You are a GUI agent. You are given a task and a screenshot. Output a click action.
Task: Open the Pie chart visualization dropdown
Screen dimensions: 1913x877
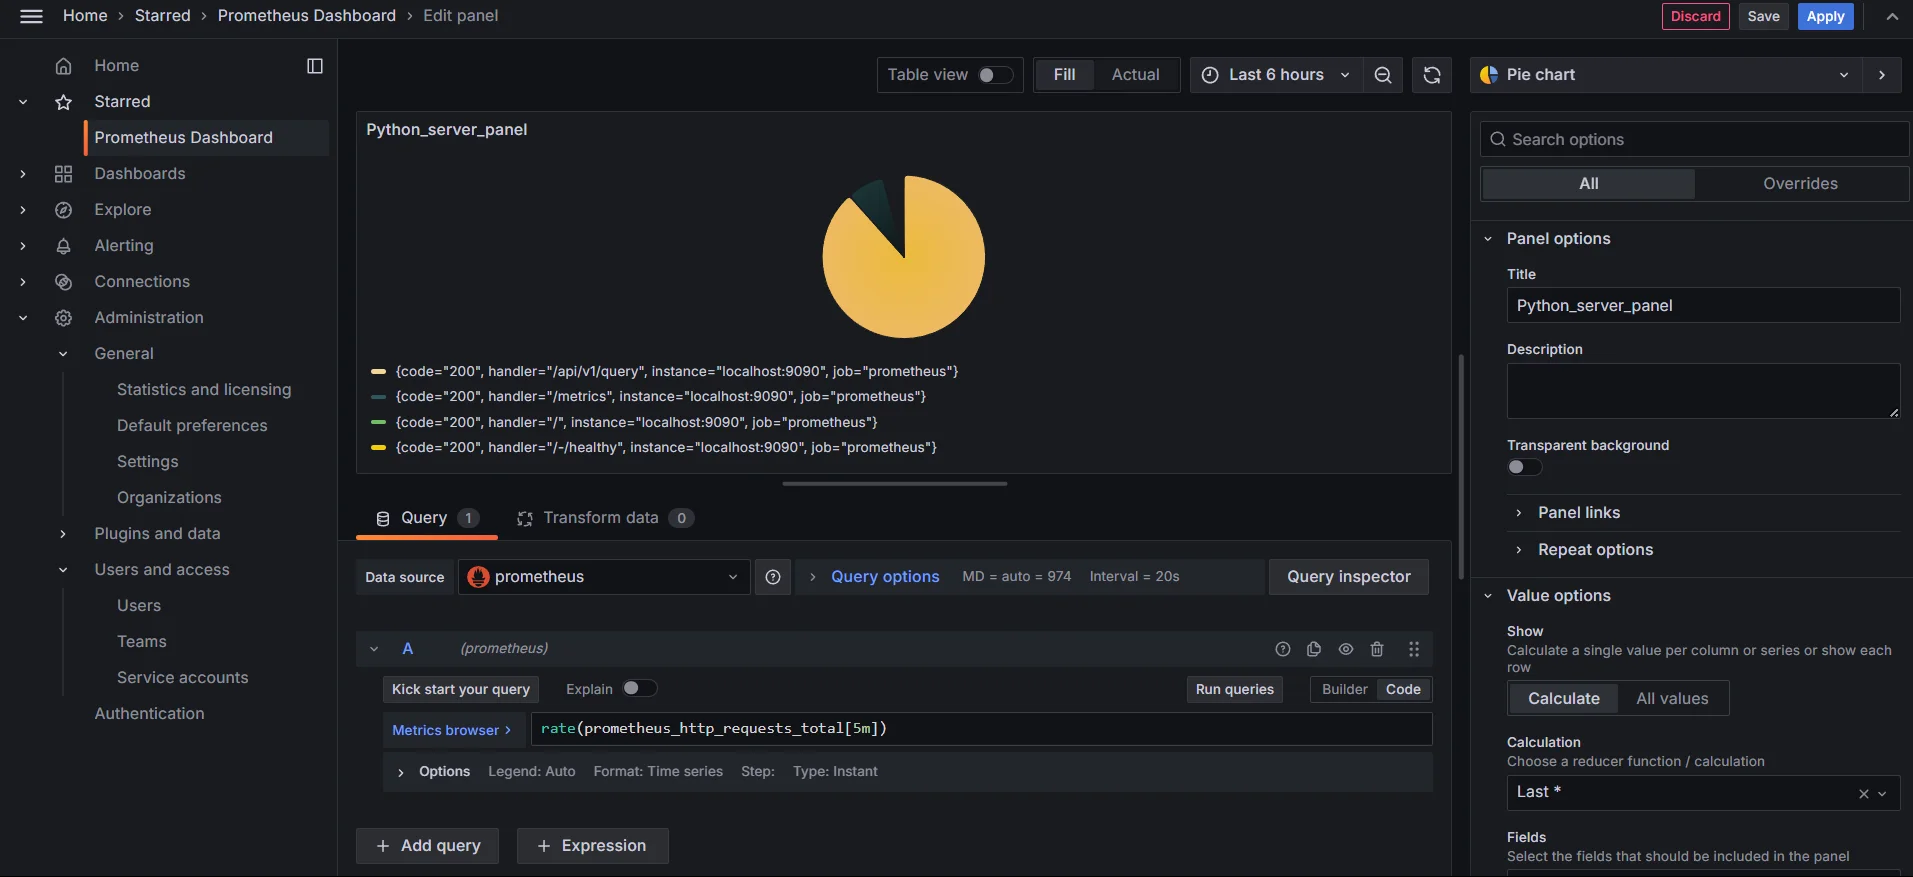pyautogui.click(x=1666, y=75)
